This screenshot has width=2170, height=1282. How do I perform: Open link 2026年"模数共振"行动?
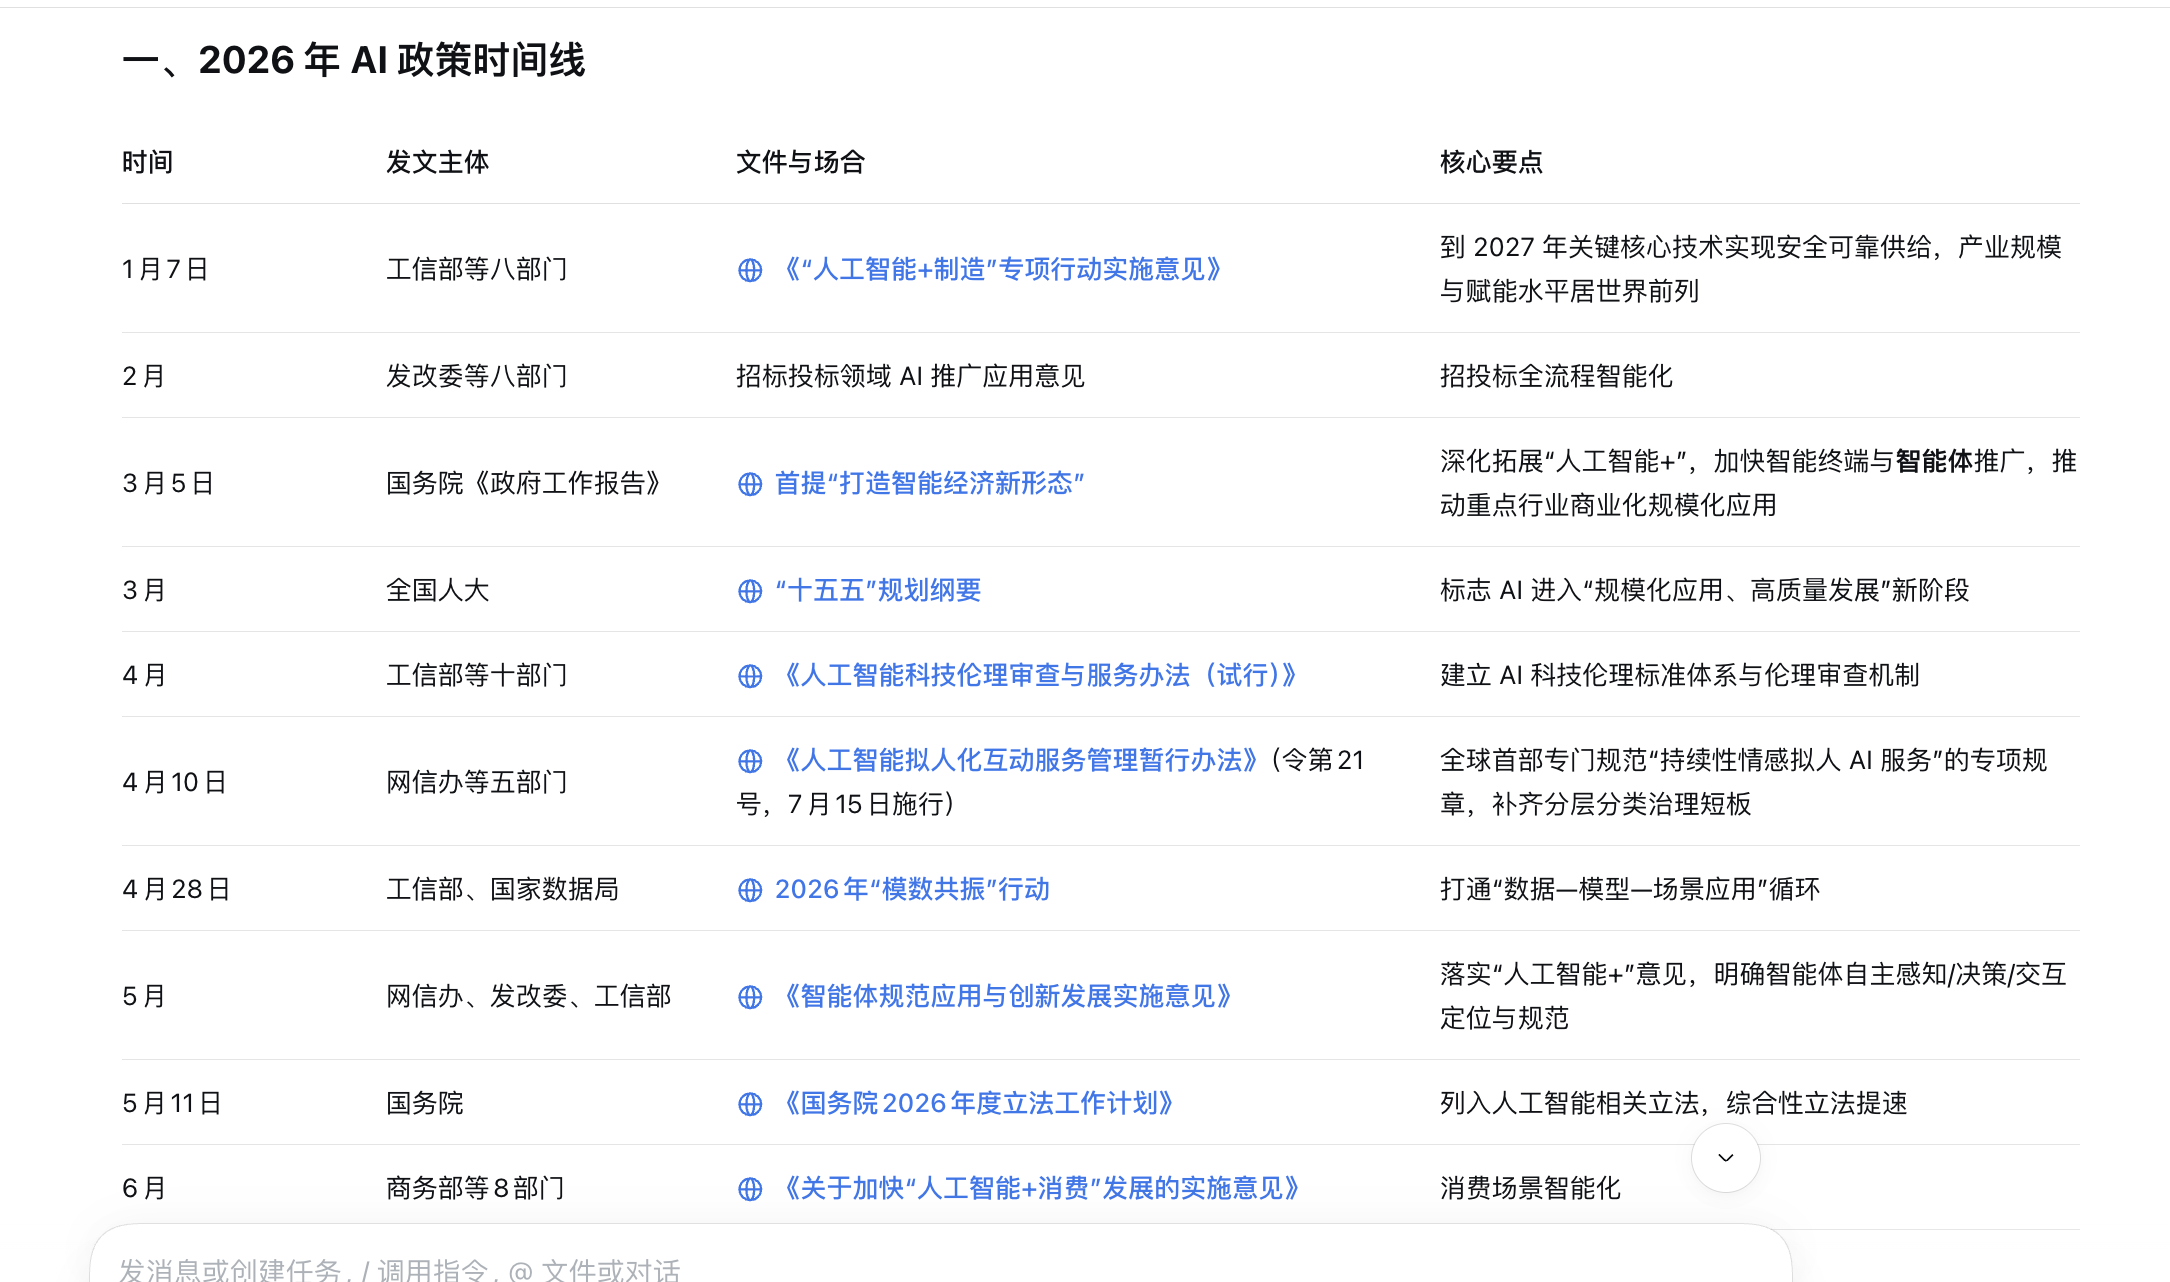[x=912, y=889]
